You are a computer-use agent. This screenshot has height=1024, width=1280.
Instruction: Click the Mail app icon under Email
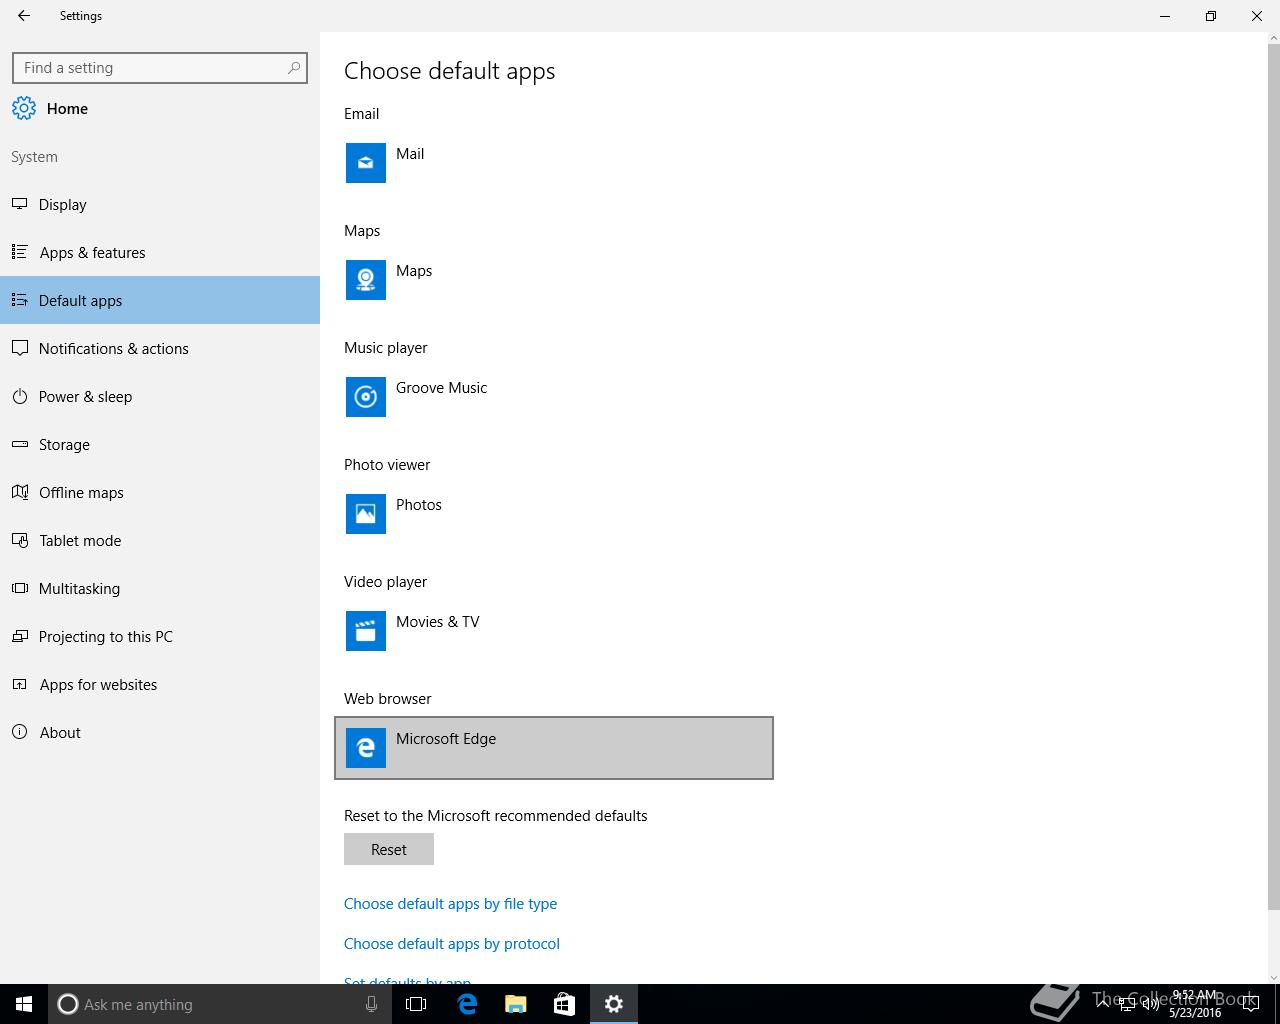pos(366,163)
